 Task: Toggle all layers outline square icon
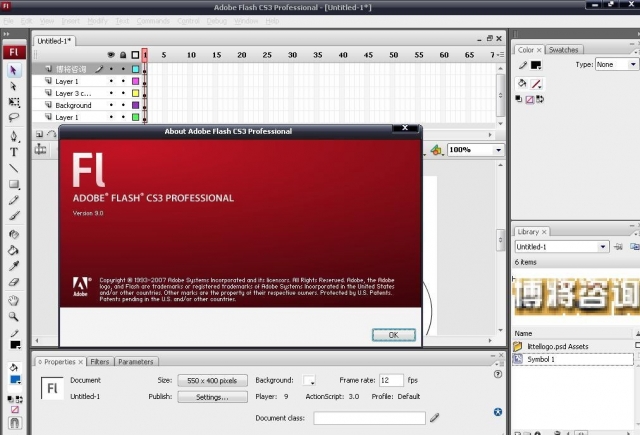(135, 55)
